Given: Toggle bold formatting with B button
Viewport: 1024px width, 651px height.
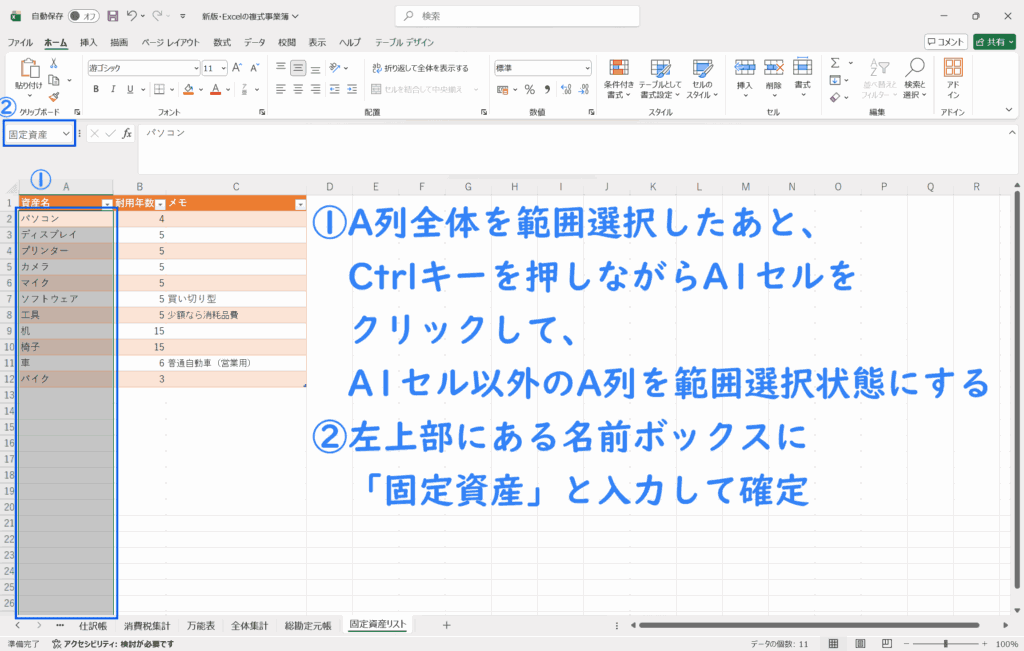Looking at the screenshot, I should (96, 88).
